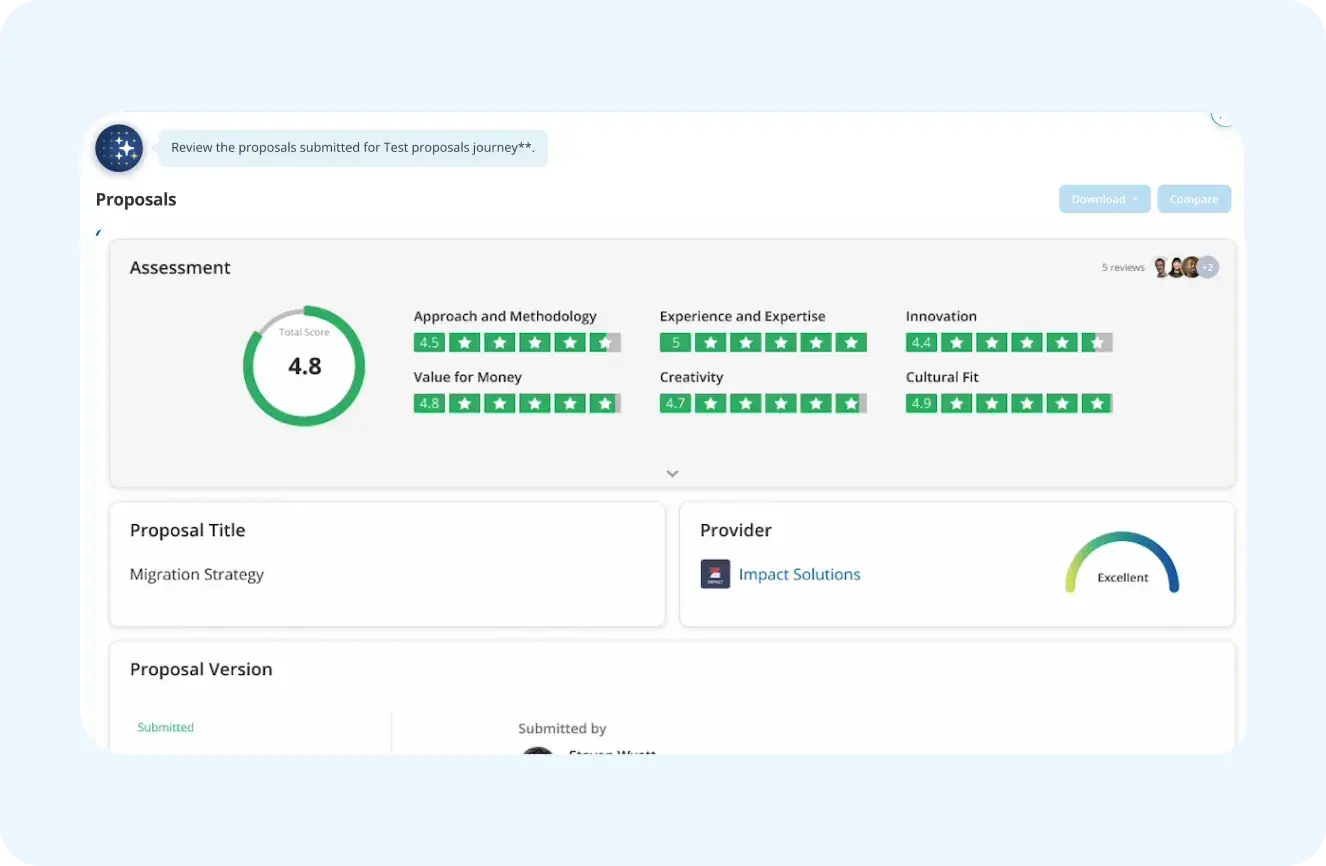Open the Impact Solutions provider link
Image resolution: width=1326 pixels, height=866 pixels.
coord(799,574)
